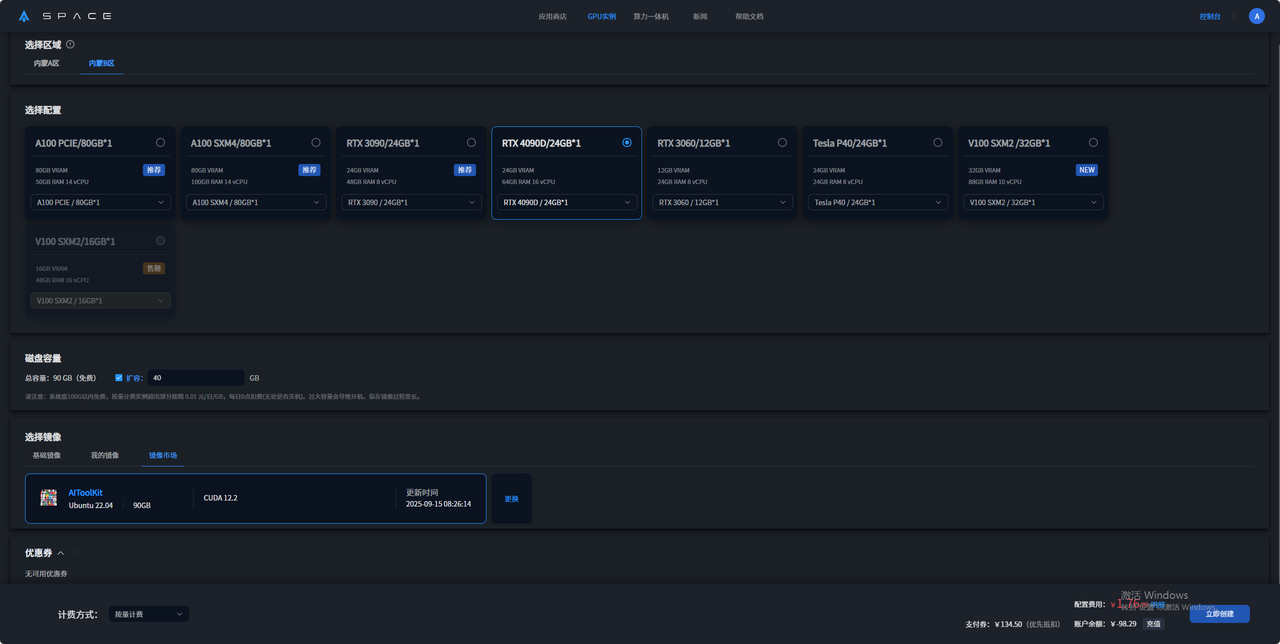Click the SPACE logo icon

(24, 17)
